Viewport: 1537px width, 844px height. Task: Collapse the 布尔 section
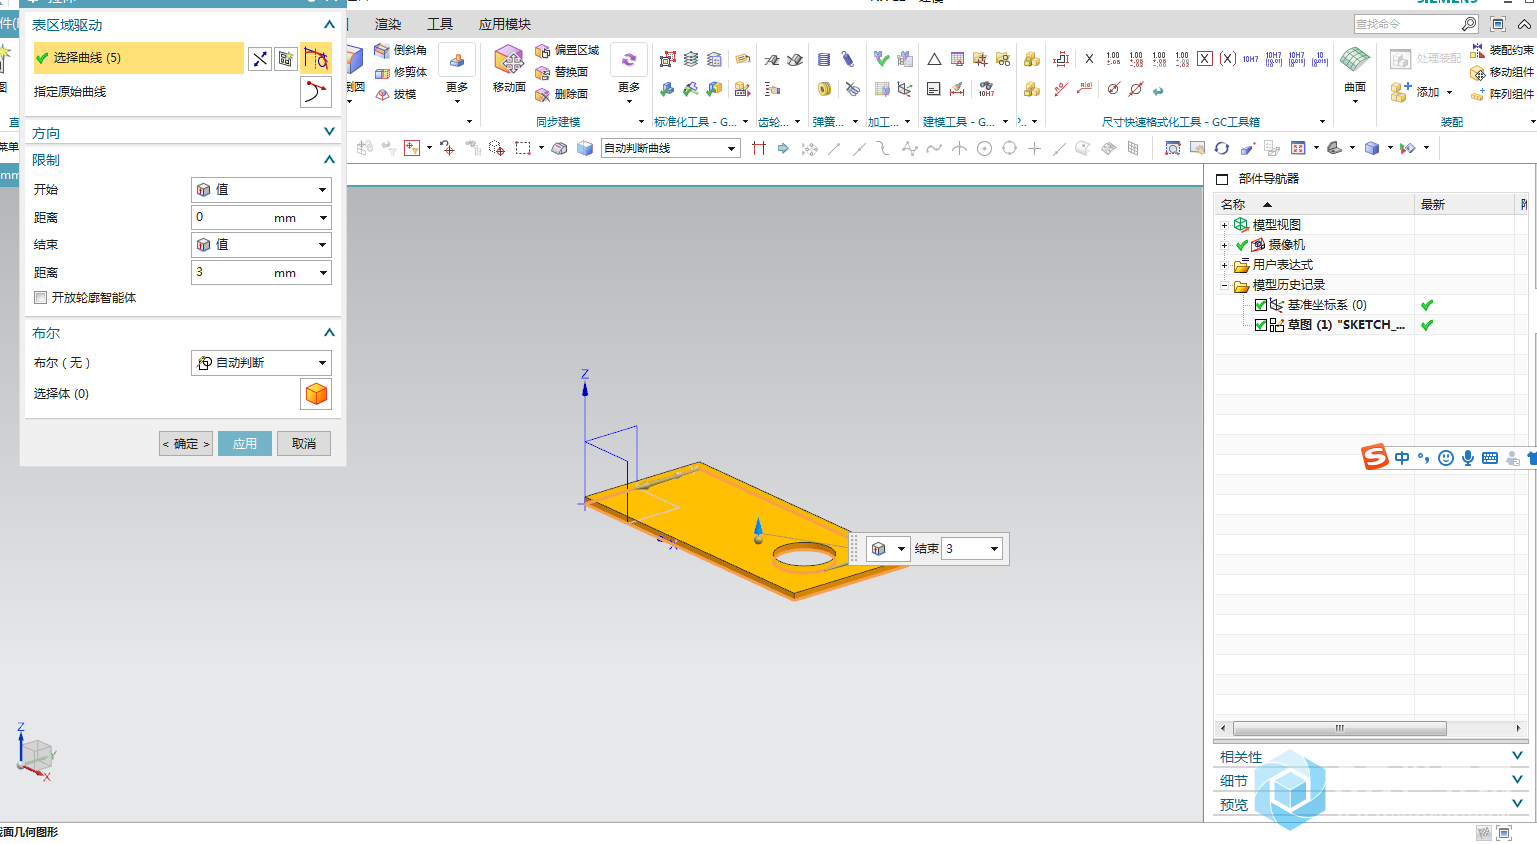(329, 333)
